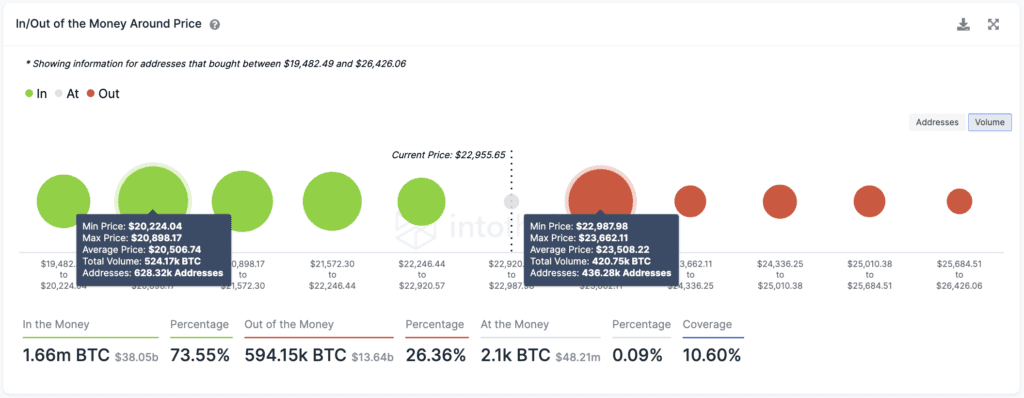Switch to the Volume view
The width and height of the screenshot is (1024, 398).
(x=990, y=122)
